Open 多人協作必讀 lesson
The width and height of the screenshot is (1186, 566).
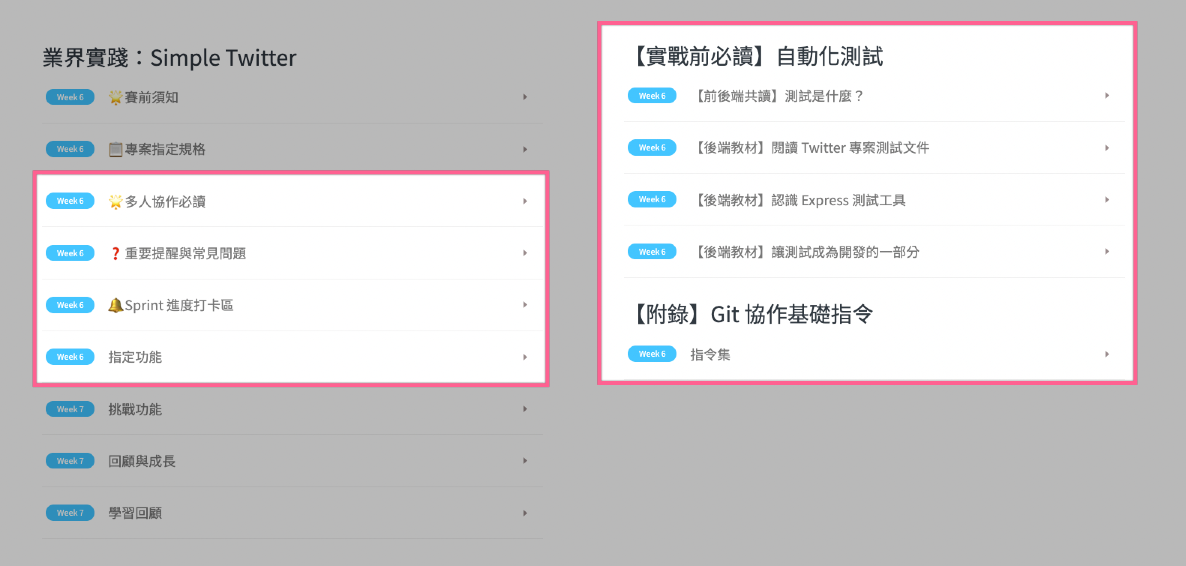(x=165, y=201)
